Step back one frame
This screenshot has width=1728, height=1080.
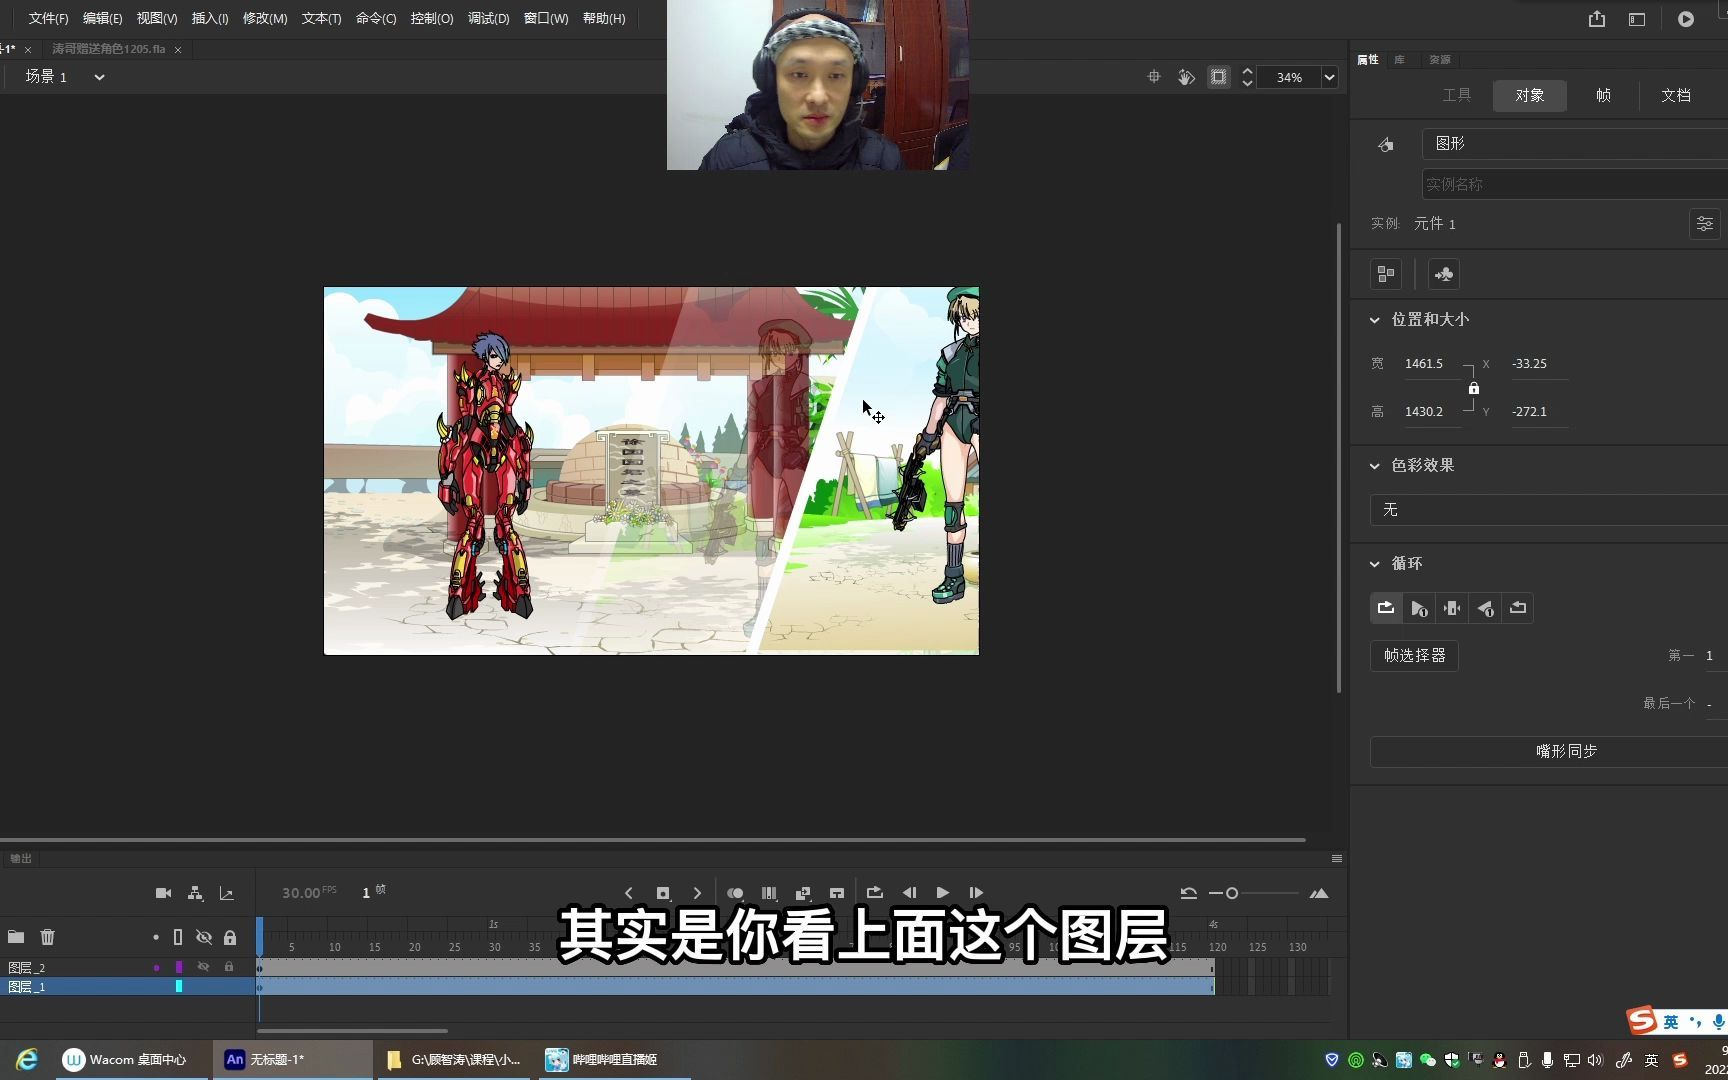(x=909, y=893)
